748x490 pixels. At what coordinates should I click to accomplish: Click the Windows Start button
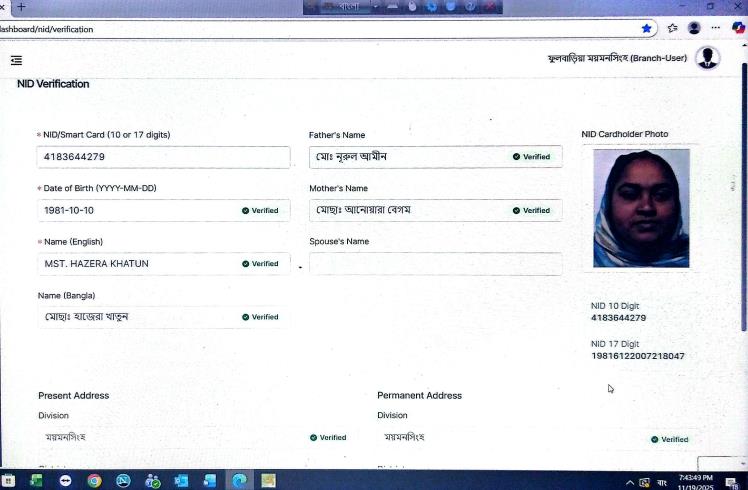click(8, 481)
